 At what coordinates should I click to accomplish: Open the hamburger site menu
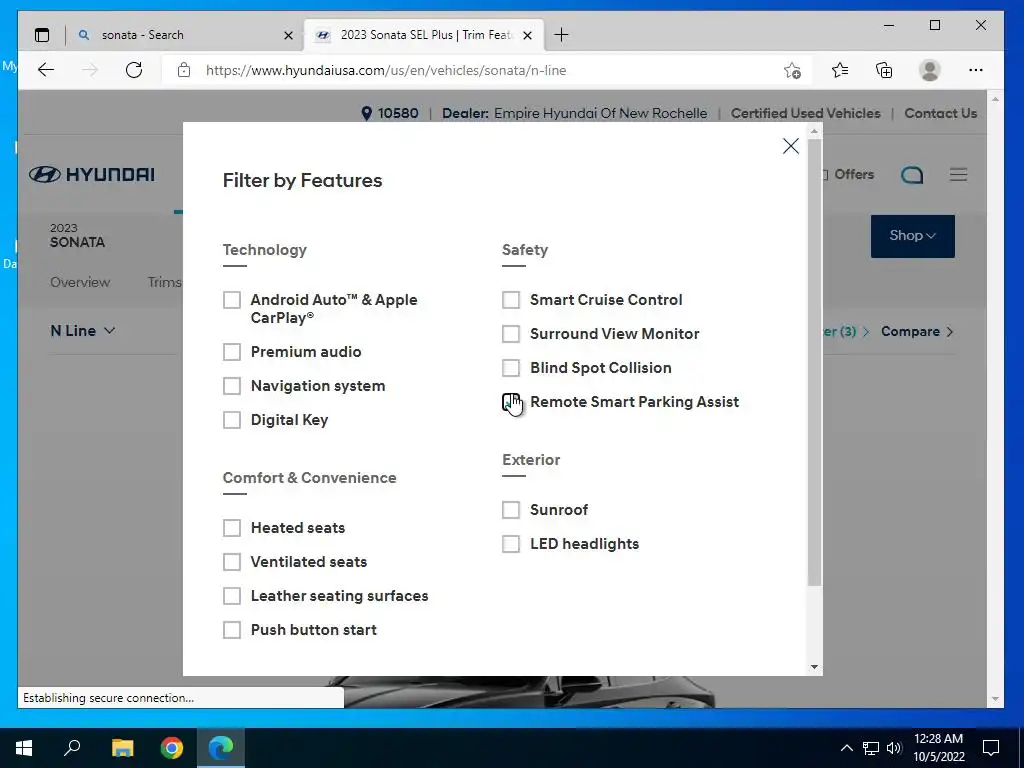tap(958, 174)
